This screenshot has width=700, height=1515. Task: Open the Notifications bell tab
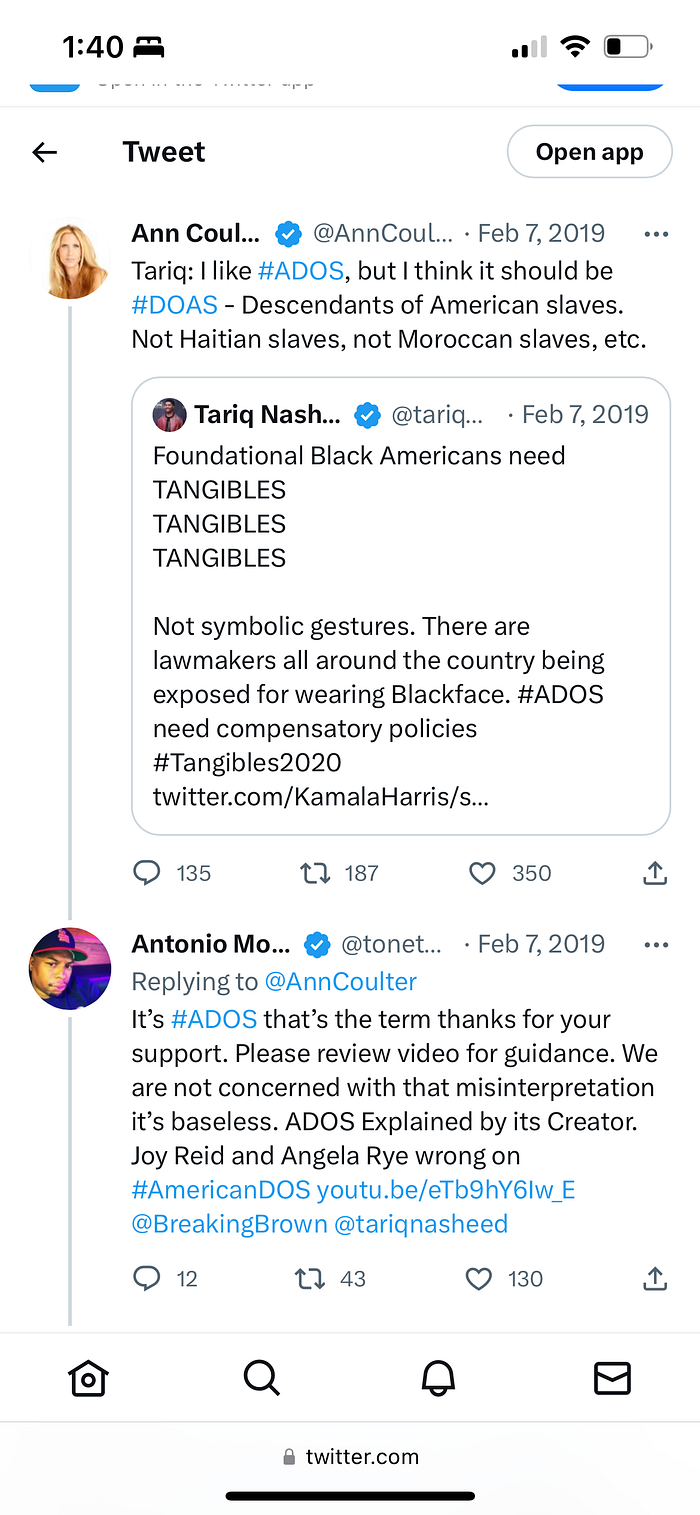tap(437, 1378)
